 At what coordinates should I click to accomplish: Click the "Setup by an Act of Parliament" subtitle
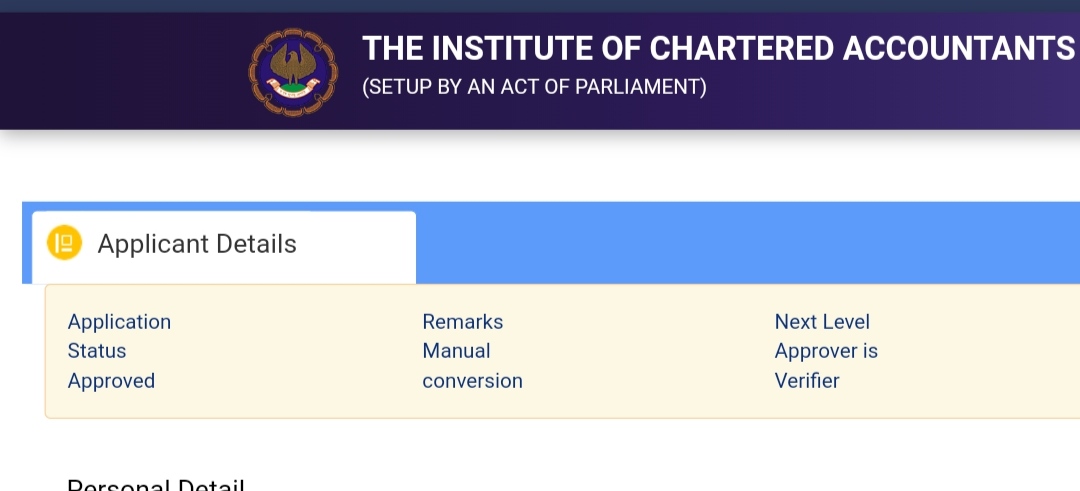tap(534, 88)
